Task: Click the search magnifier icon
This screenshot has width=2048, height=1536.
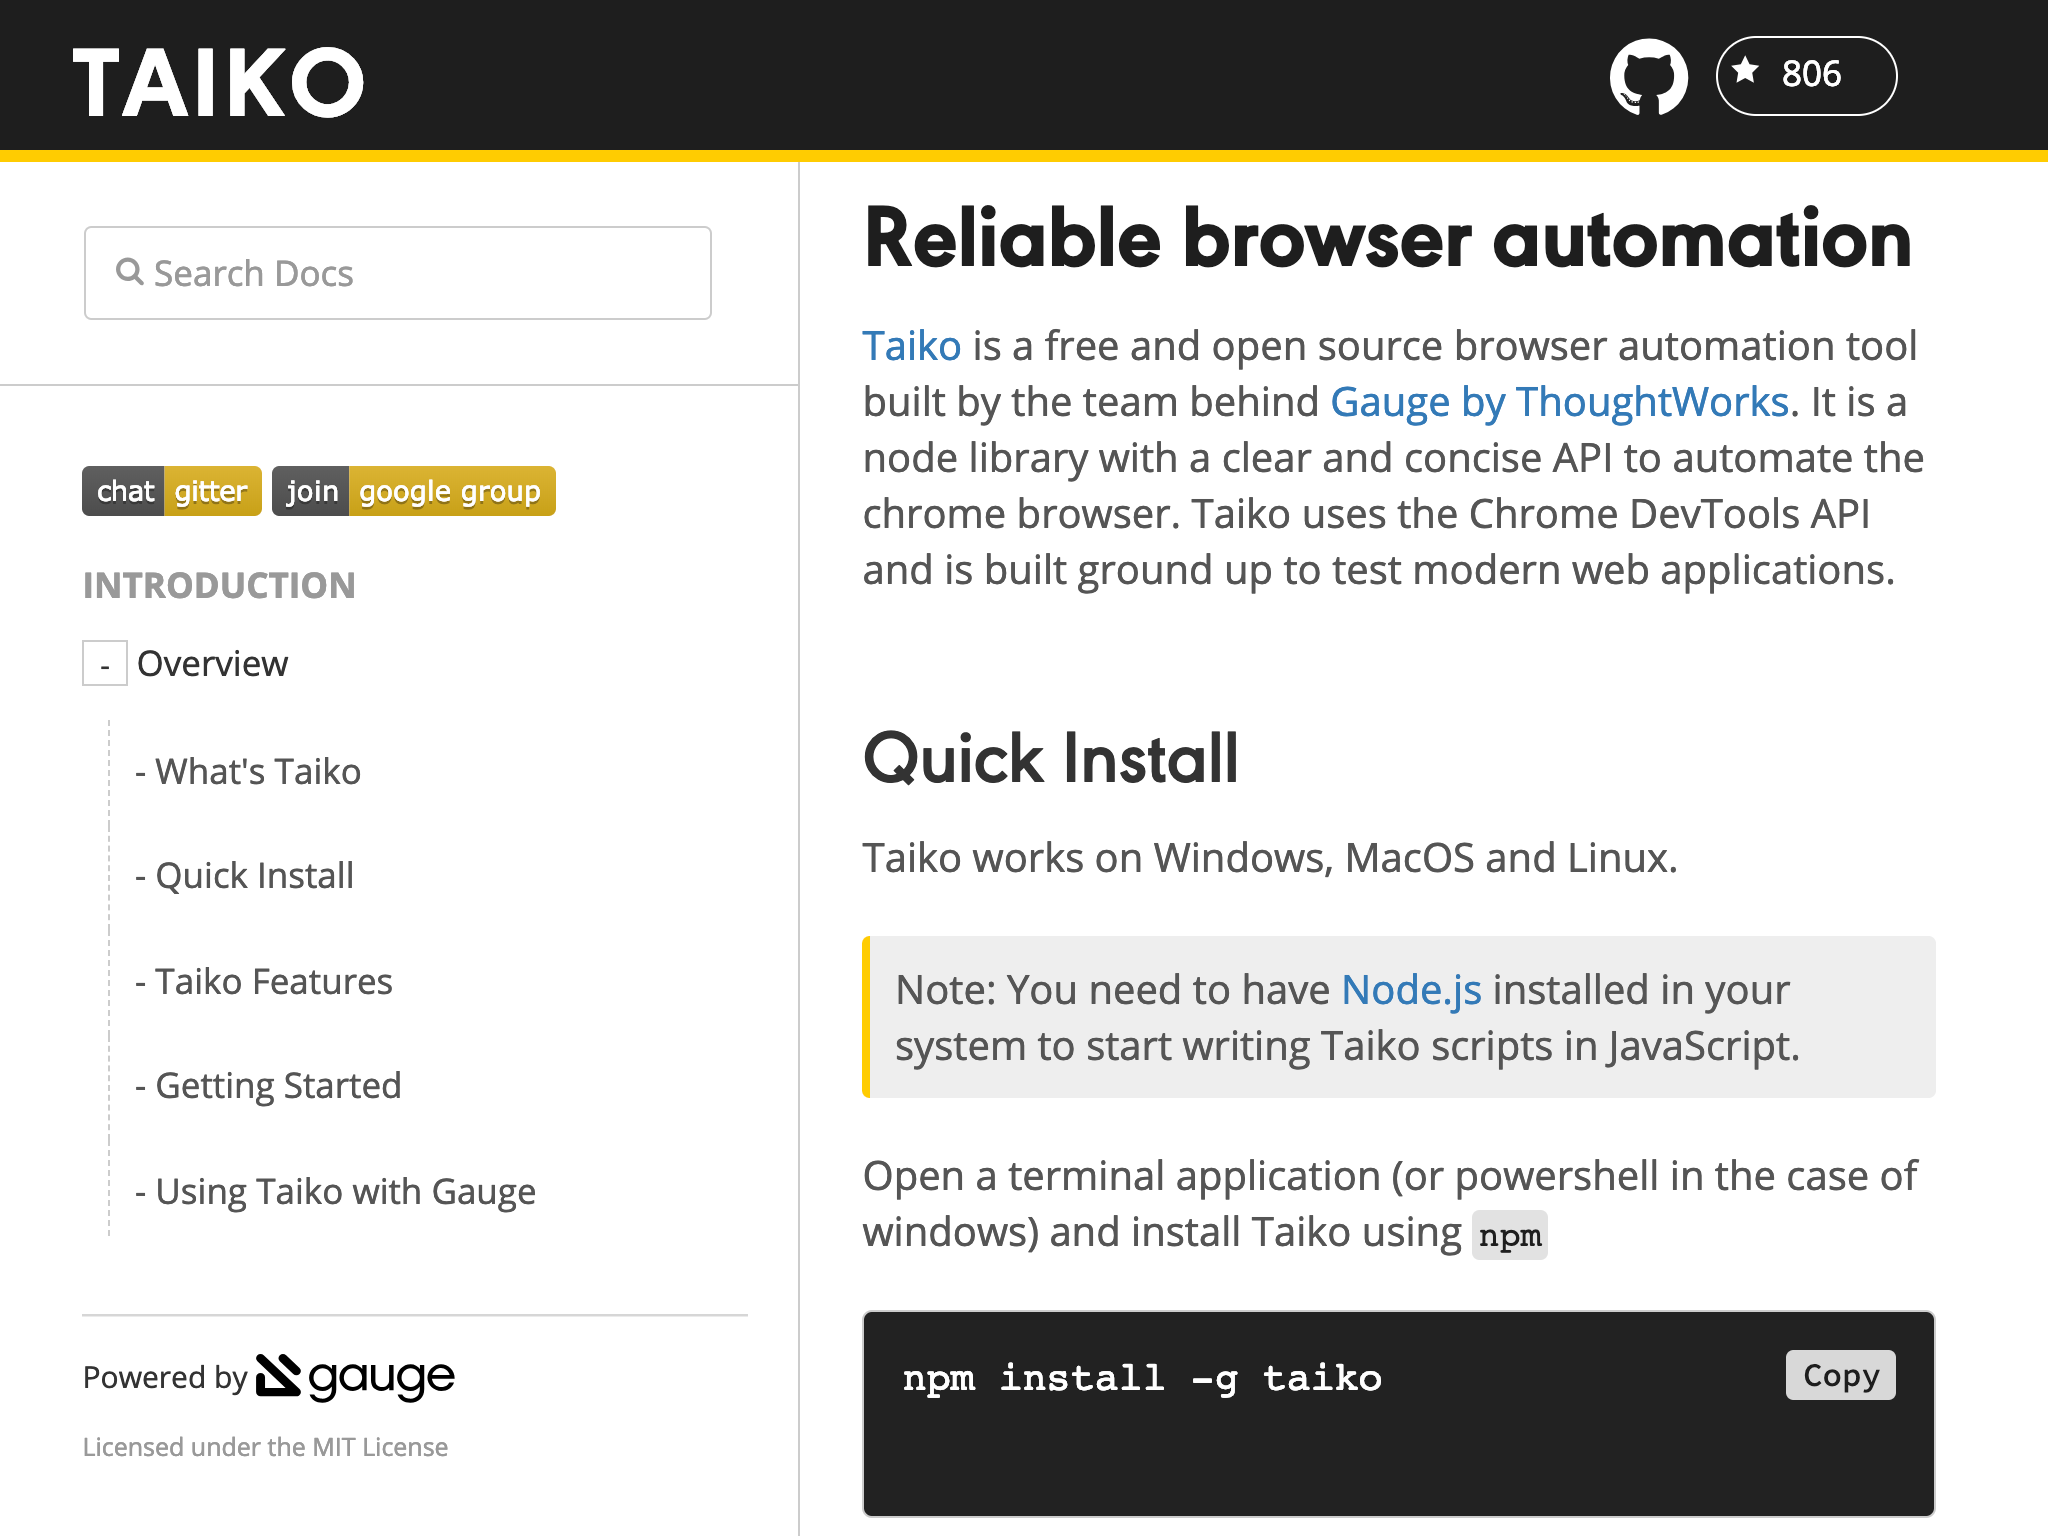Action: (130, 272)
